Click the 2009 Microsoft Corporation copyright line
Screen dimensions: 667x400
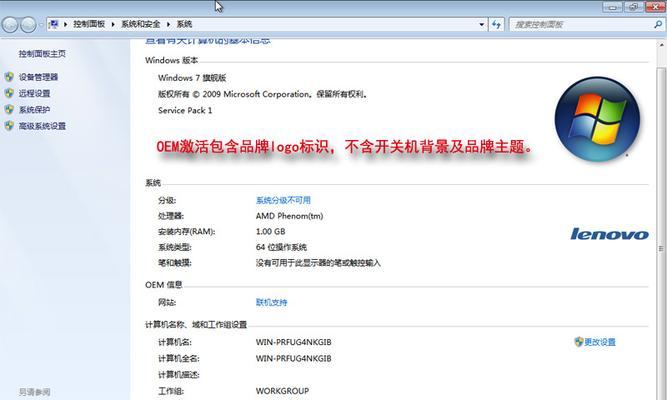point(263,94)
